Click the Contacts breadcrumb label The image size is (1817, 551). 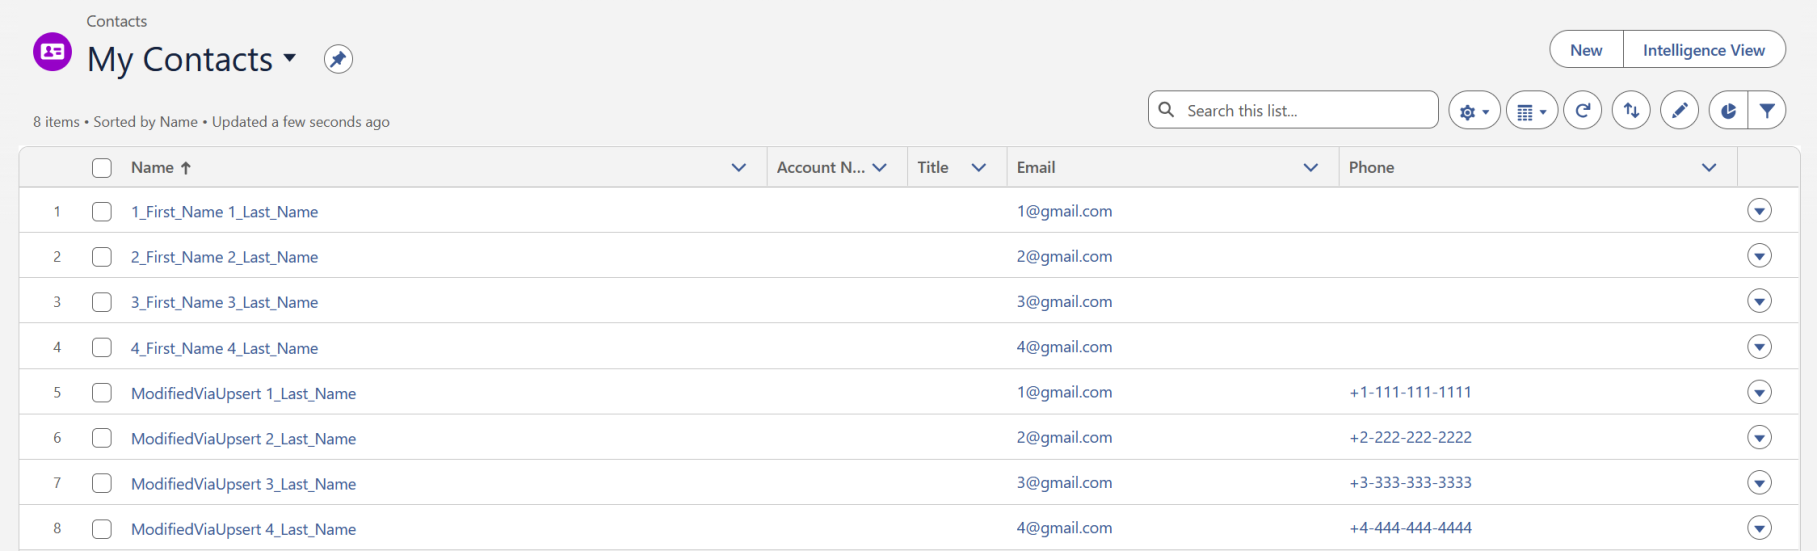(x=116, y=21)
